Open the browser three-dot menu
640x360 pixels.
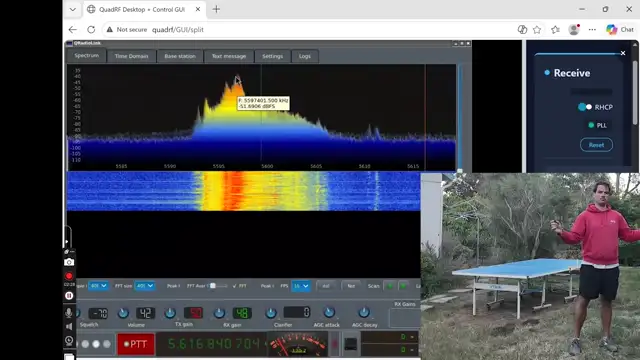[x=592, y=29]
